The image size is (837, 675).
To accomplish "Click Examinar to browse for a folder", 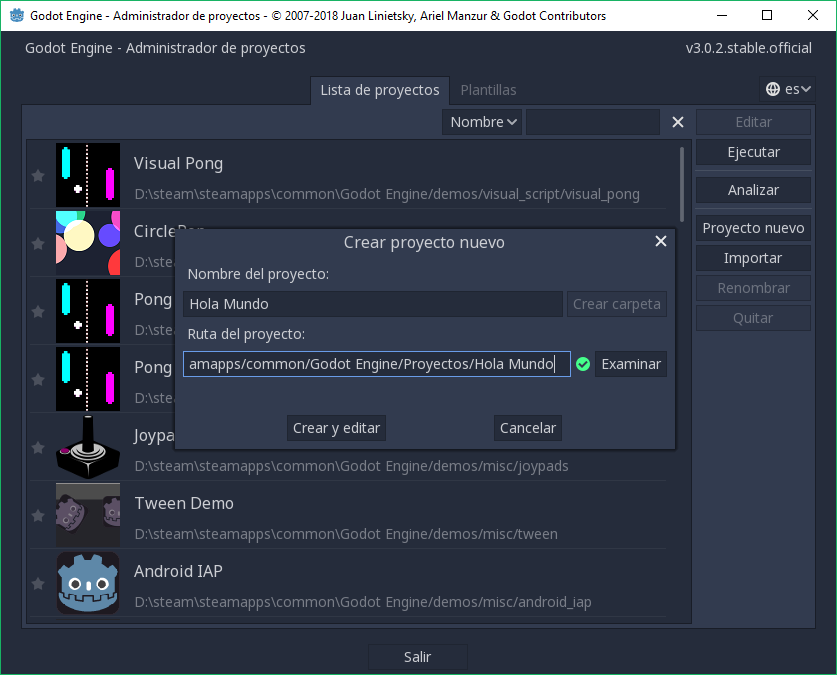I will click(x=630, y=364).
